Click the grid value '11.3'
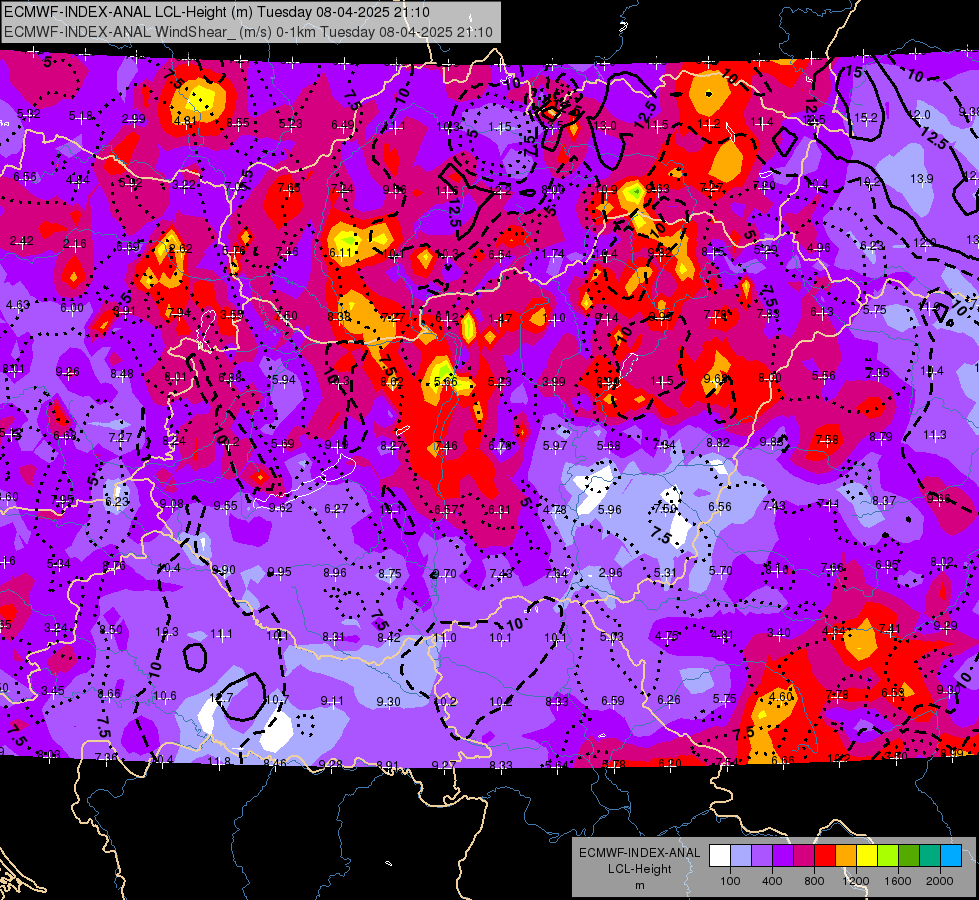 (x=935, y=435)
